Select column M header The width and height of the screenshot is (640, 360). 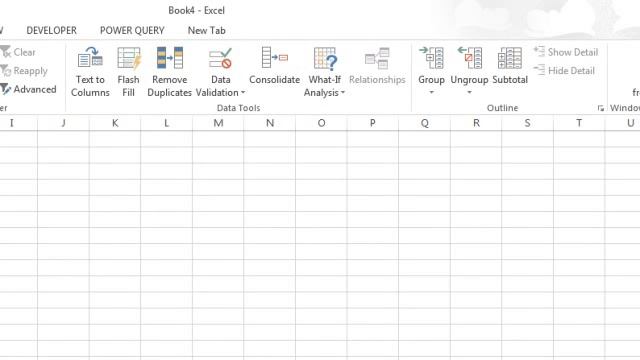(x=218, y=123)
